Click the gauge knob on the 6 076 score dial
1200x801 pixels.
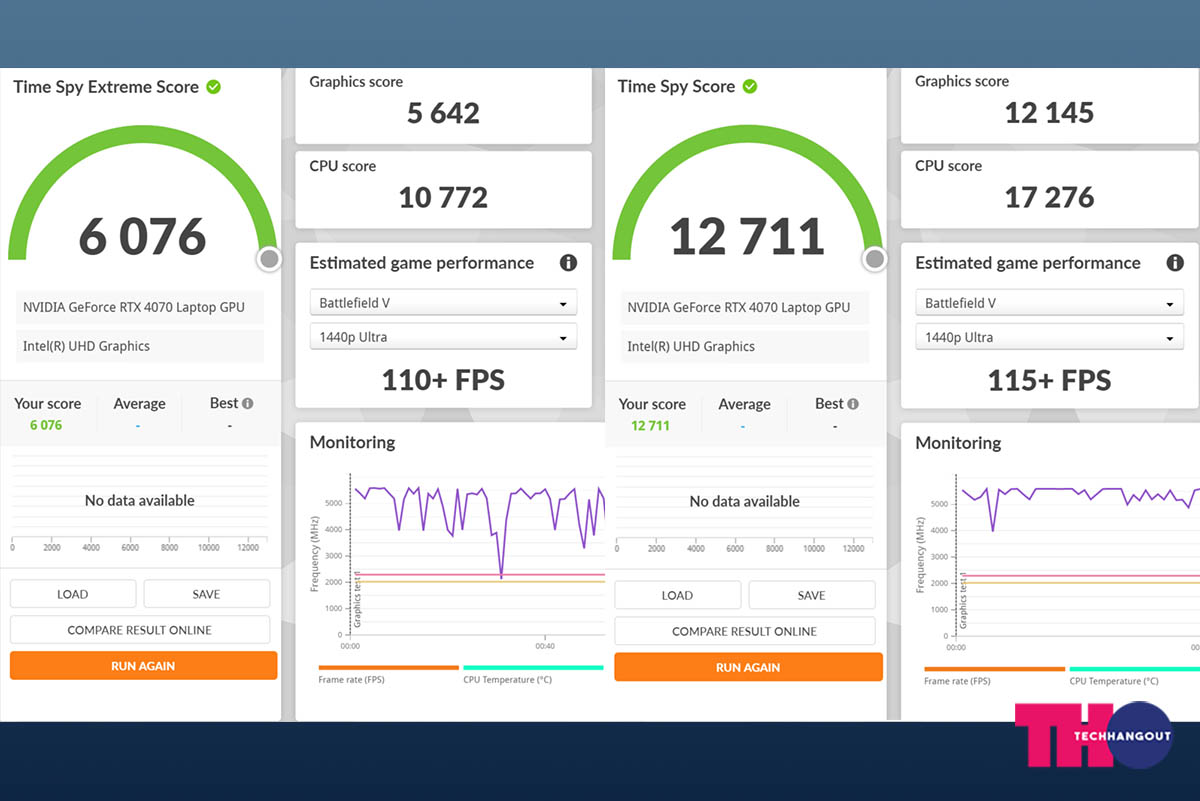pos(269,260)
